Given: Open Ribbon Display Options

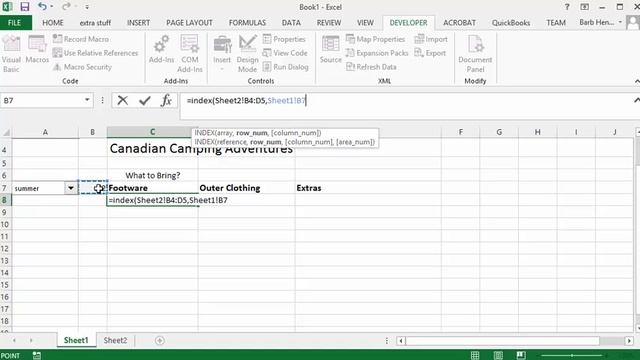Looking at the screenshot, I should [x=584, y=7].
